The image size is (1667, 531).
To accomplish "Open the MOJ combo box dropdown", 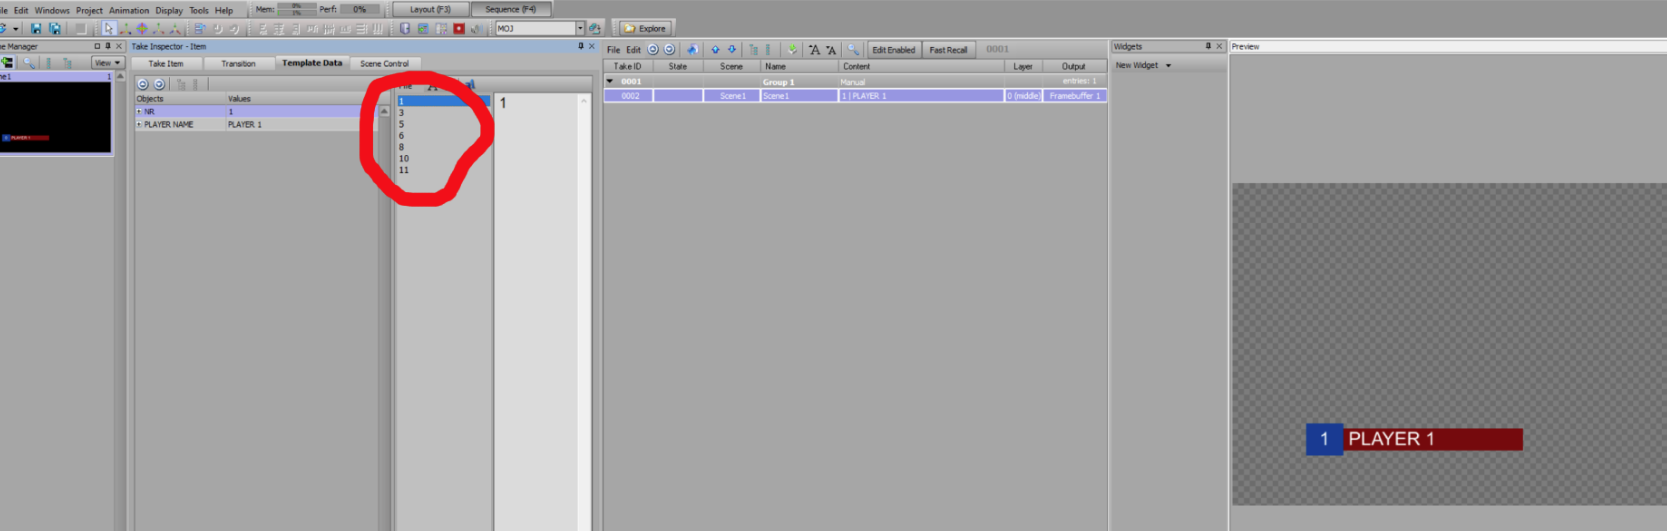I will point(580,29).
